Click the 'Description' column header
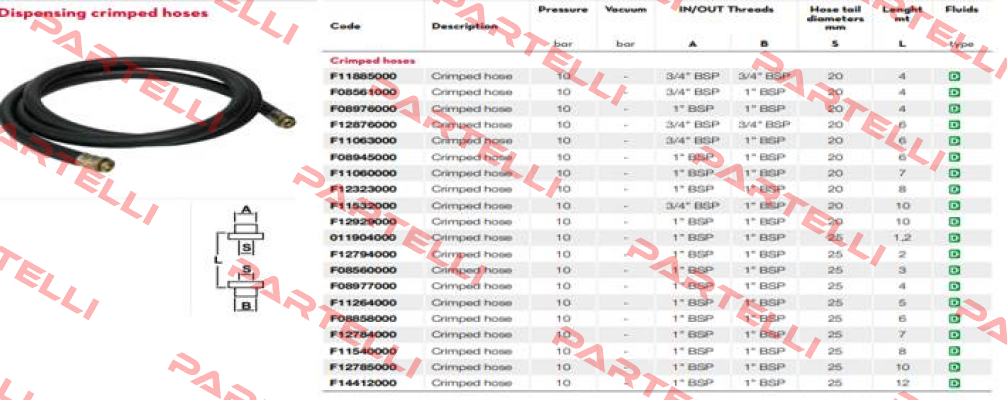1007x400 pixels. [x=464, y=26]
